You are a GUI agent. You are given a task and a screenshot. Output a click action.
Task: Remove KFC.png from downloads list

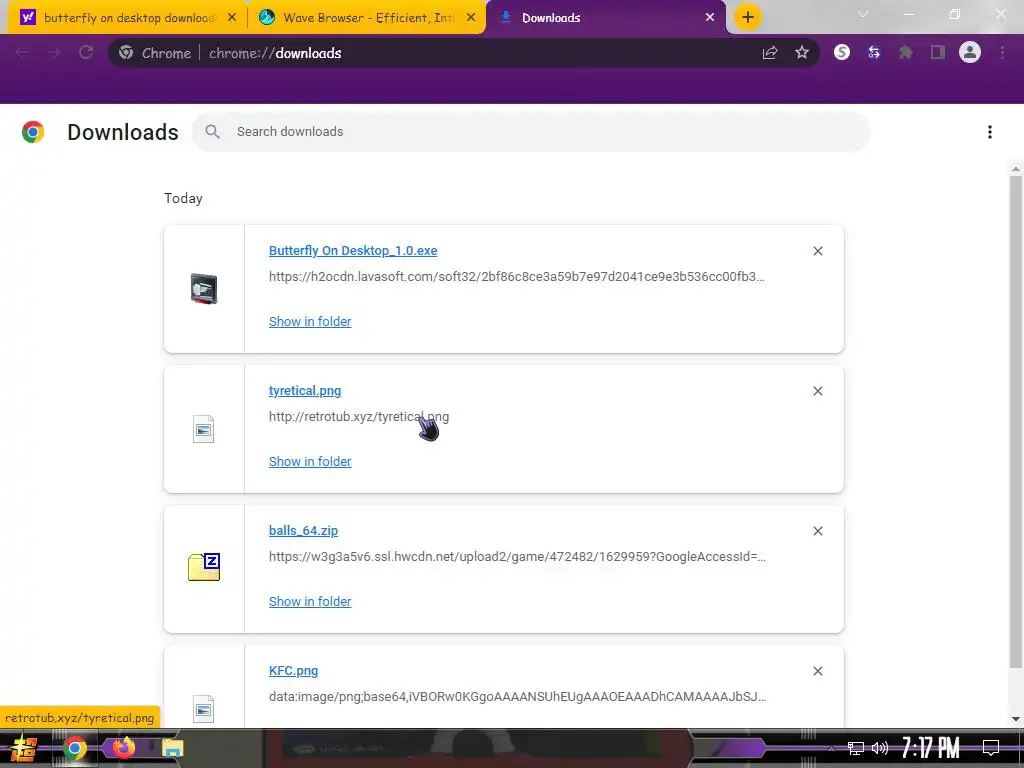pyautogui.click(x=818, y=671)
